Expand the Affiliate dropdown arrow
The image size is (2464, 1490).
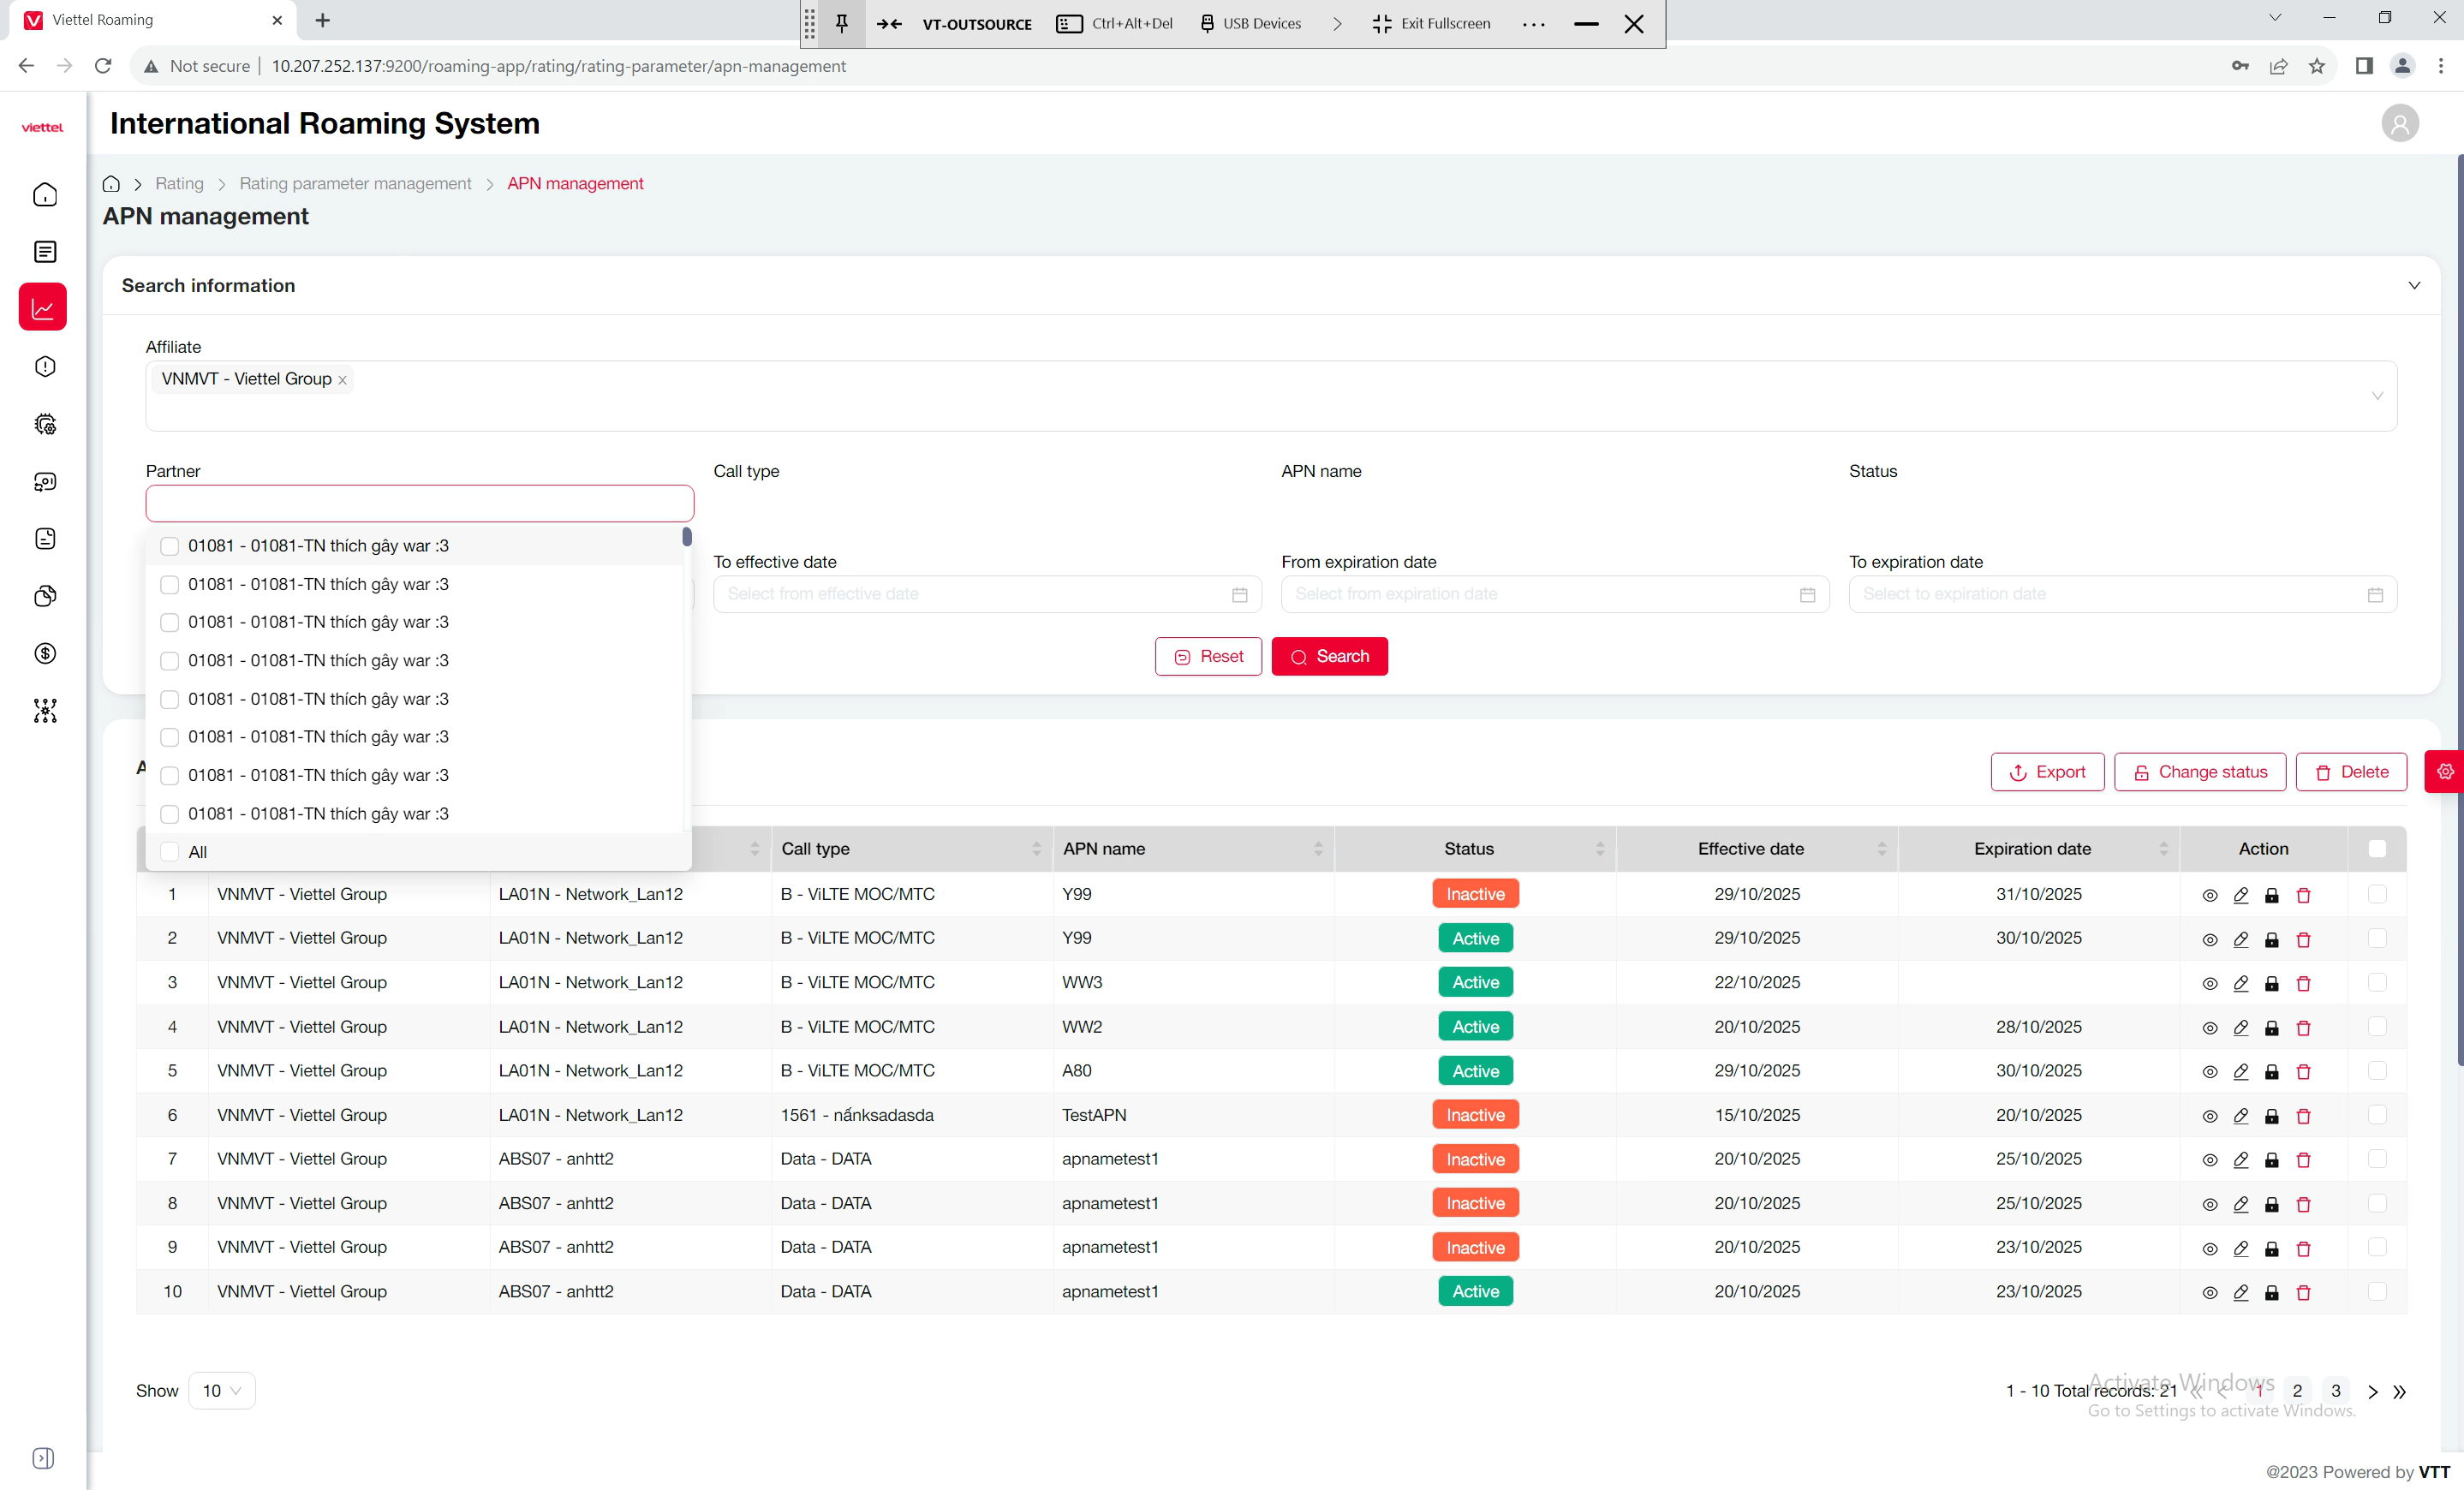pos(2377,396)
